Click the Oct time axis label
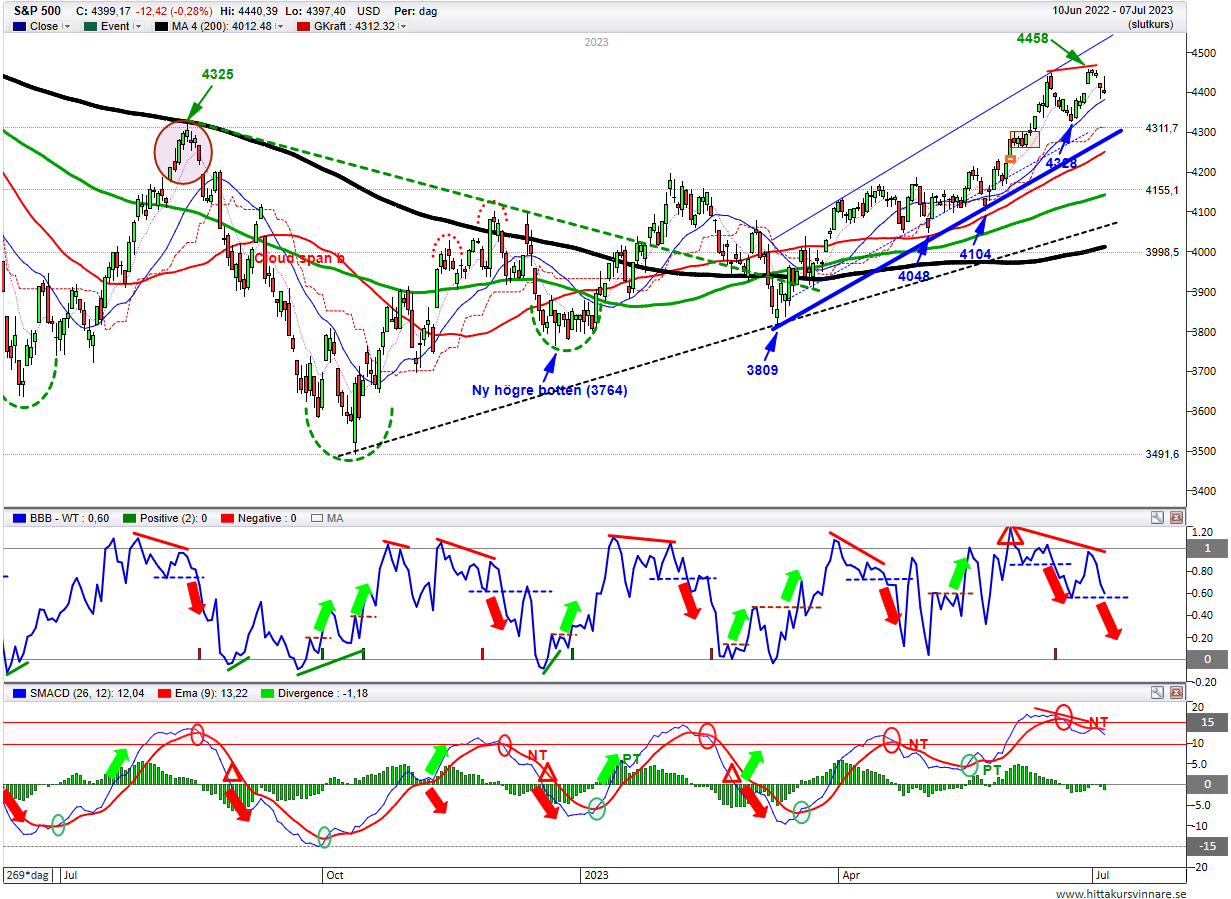This screenshot has height=899, width=1231. pyautogui.click(x=335, y=874)
